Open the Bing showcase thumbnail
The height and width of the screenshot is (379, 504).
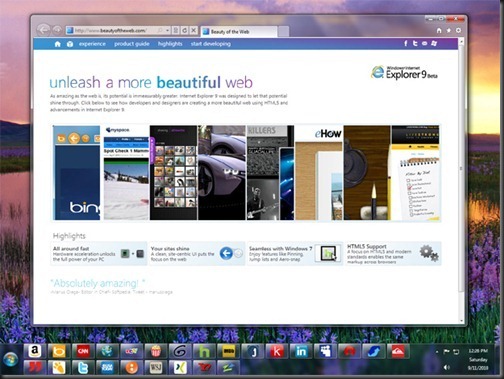(x=77, y=173)
